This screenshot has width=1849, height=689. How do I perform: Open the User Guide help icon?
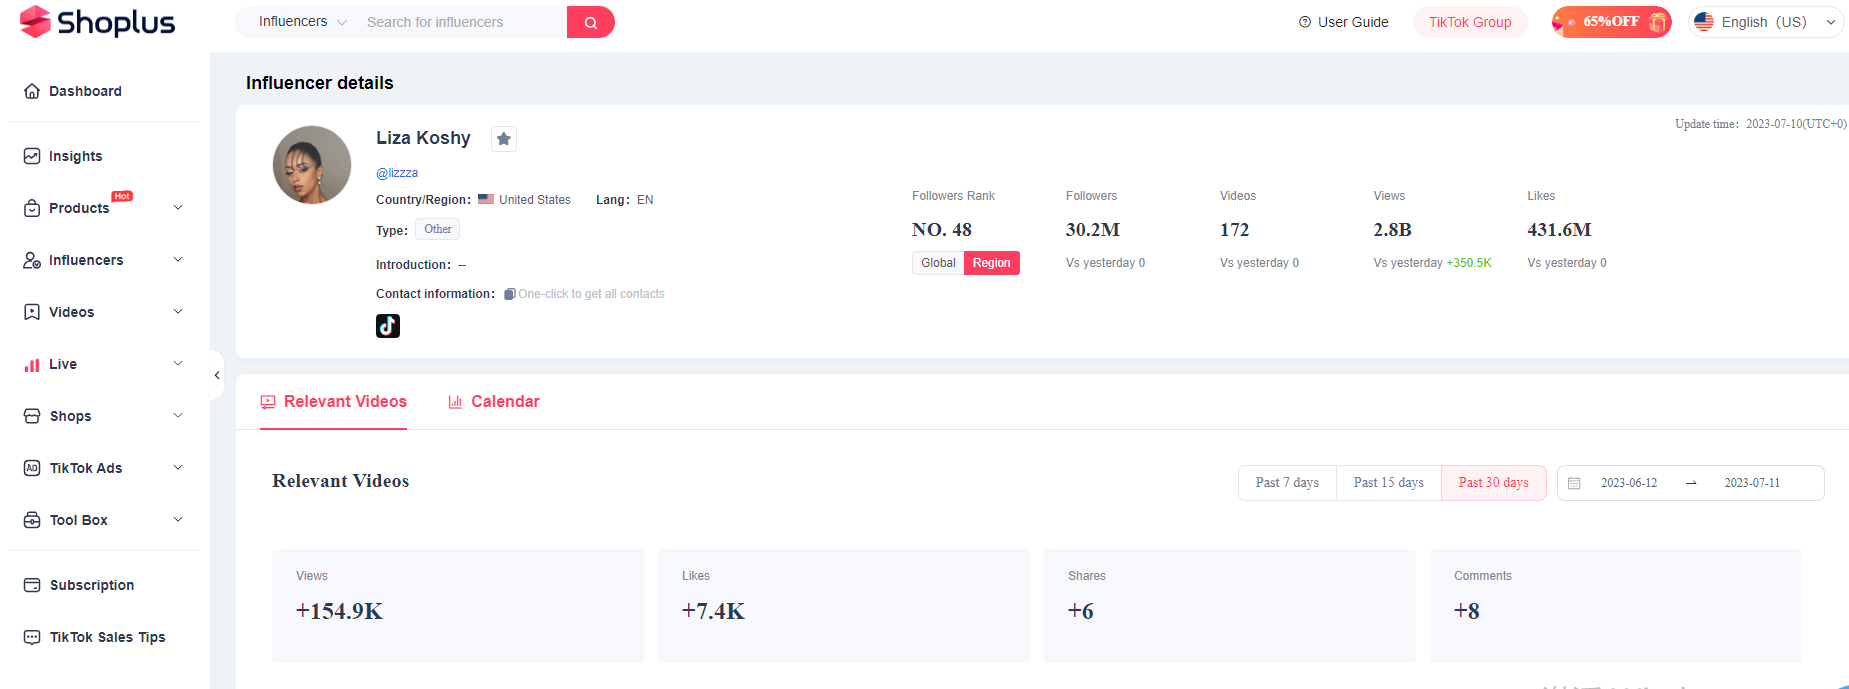(1305, 22)
